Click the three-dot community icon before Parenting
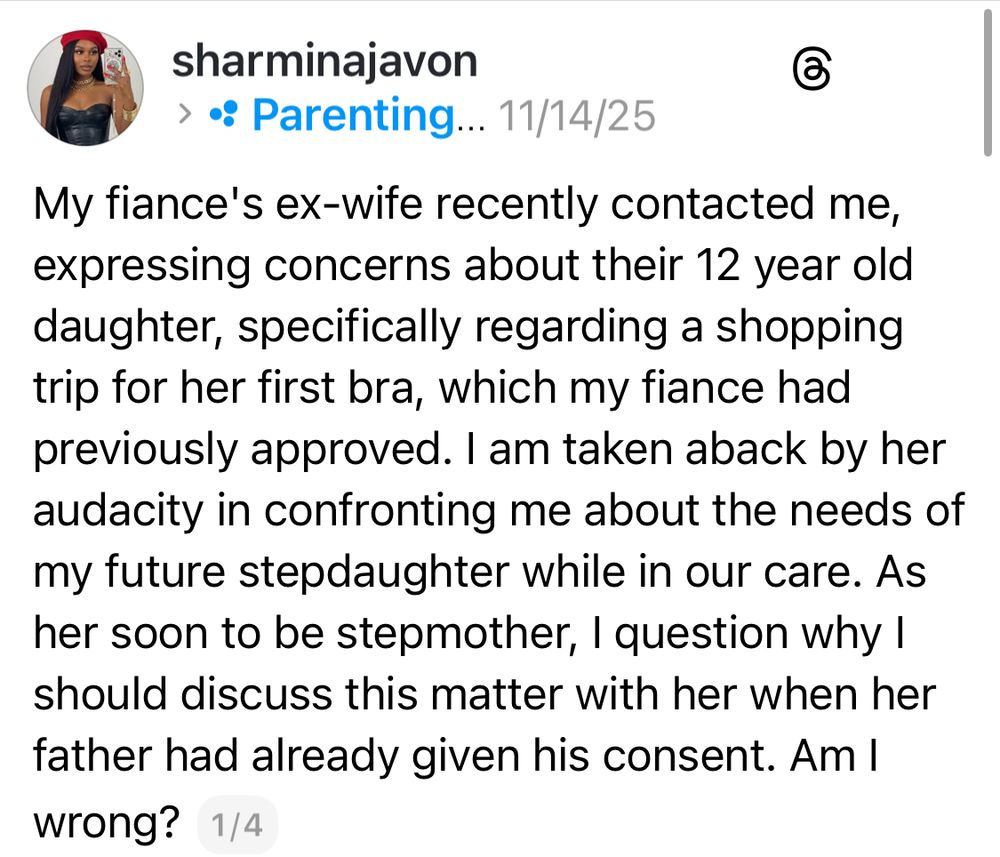Image resolution: width=1000 pixels, height=857 pixels. pos(223,115)
